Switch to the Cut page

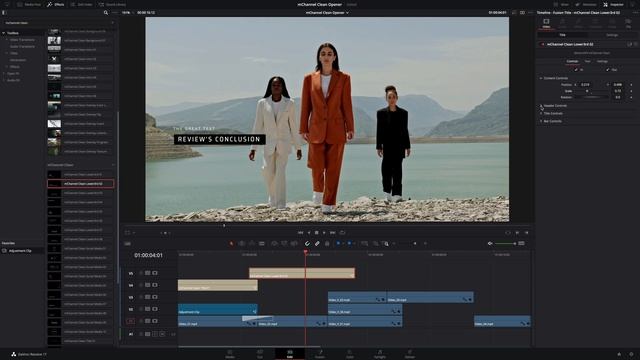(x=260, y=353)
